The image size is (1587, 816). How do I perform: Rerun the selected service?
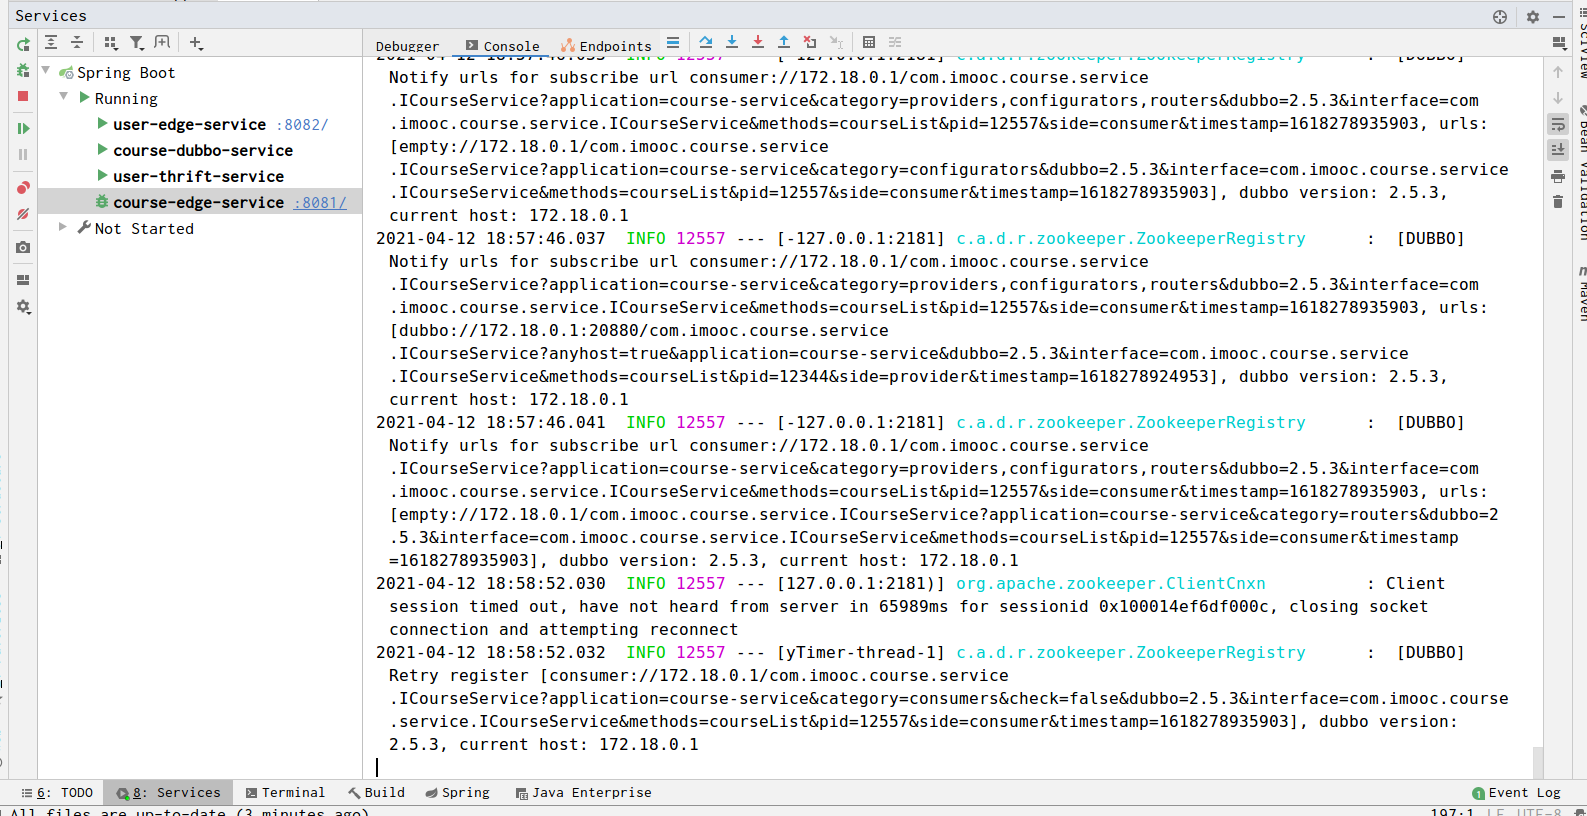point(23,45)
